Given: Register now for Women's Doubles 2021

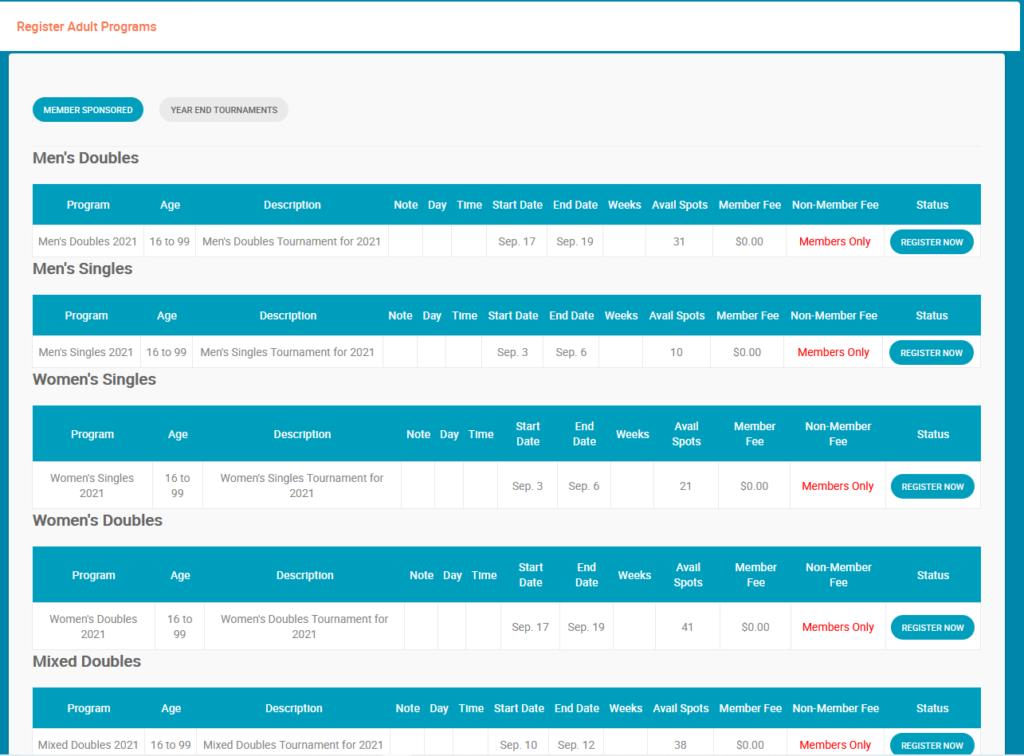Looking at the screenshot, I should coord(933,627).
